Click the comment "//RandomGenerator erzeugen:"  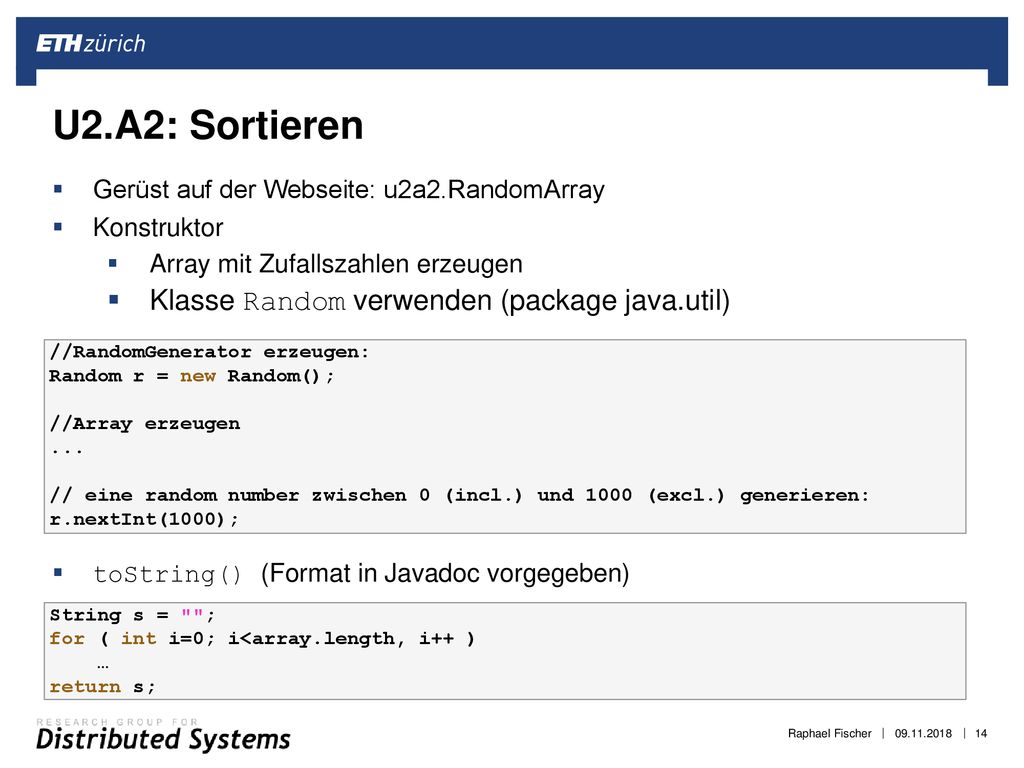[x=210, y=352]
